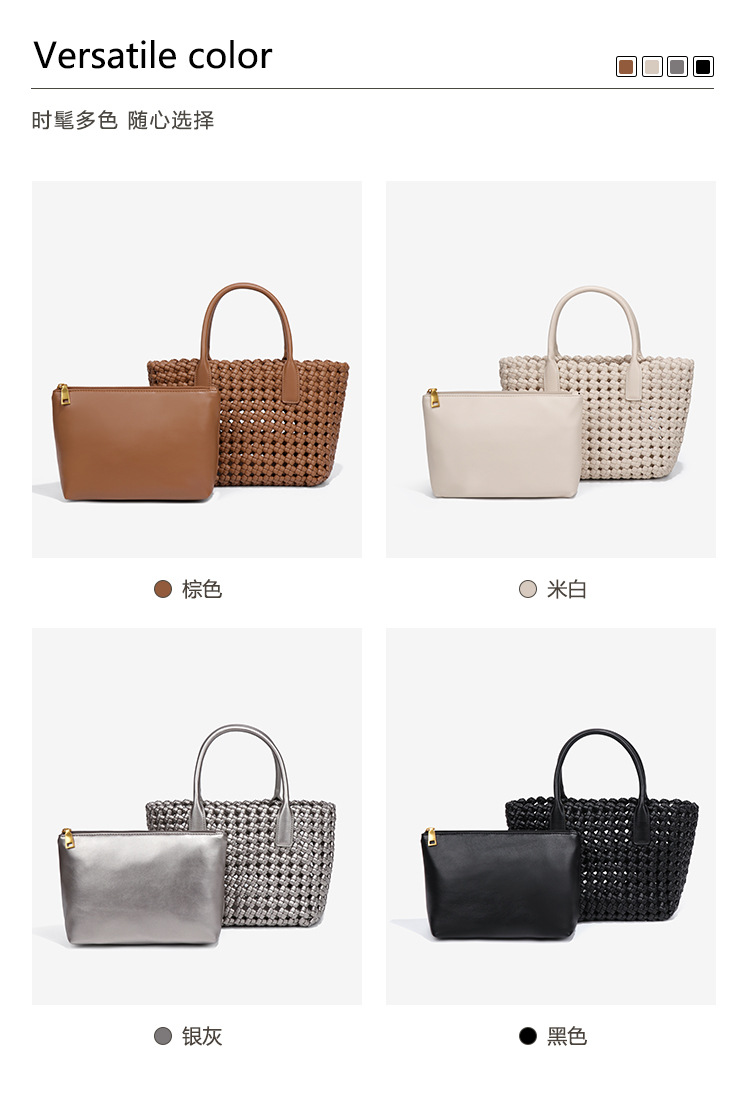The width and height of the screenshot is (750, 1104).
Task: Choose the gray swatch in header
Action: (x=677, y=67)
